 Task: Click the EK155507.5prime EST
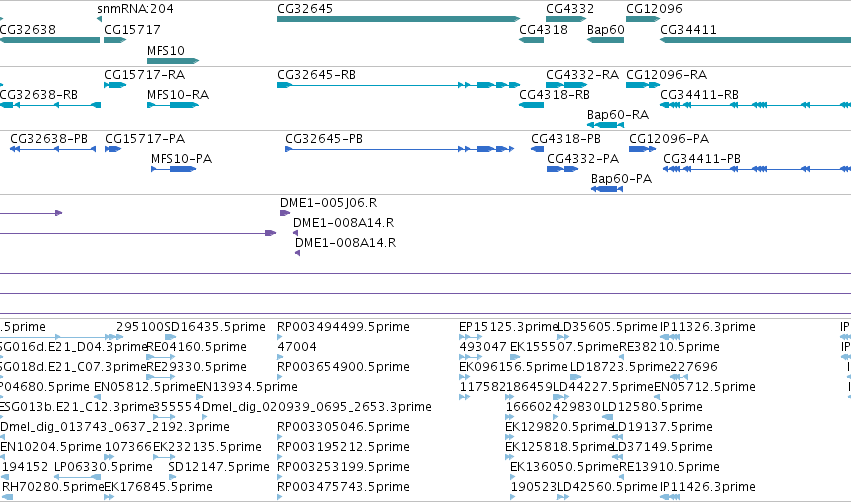[515, 357]
